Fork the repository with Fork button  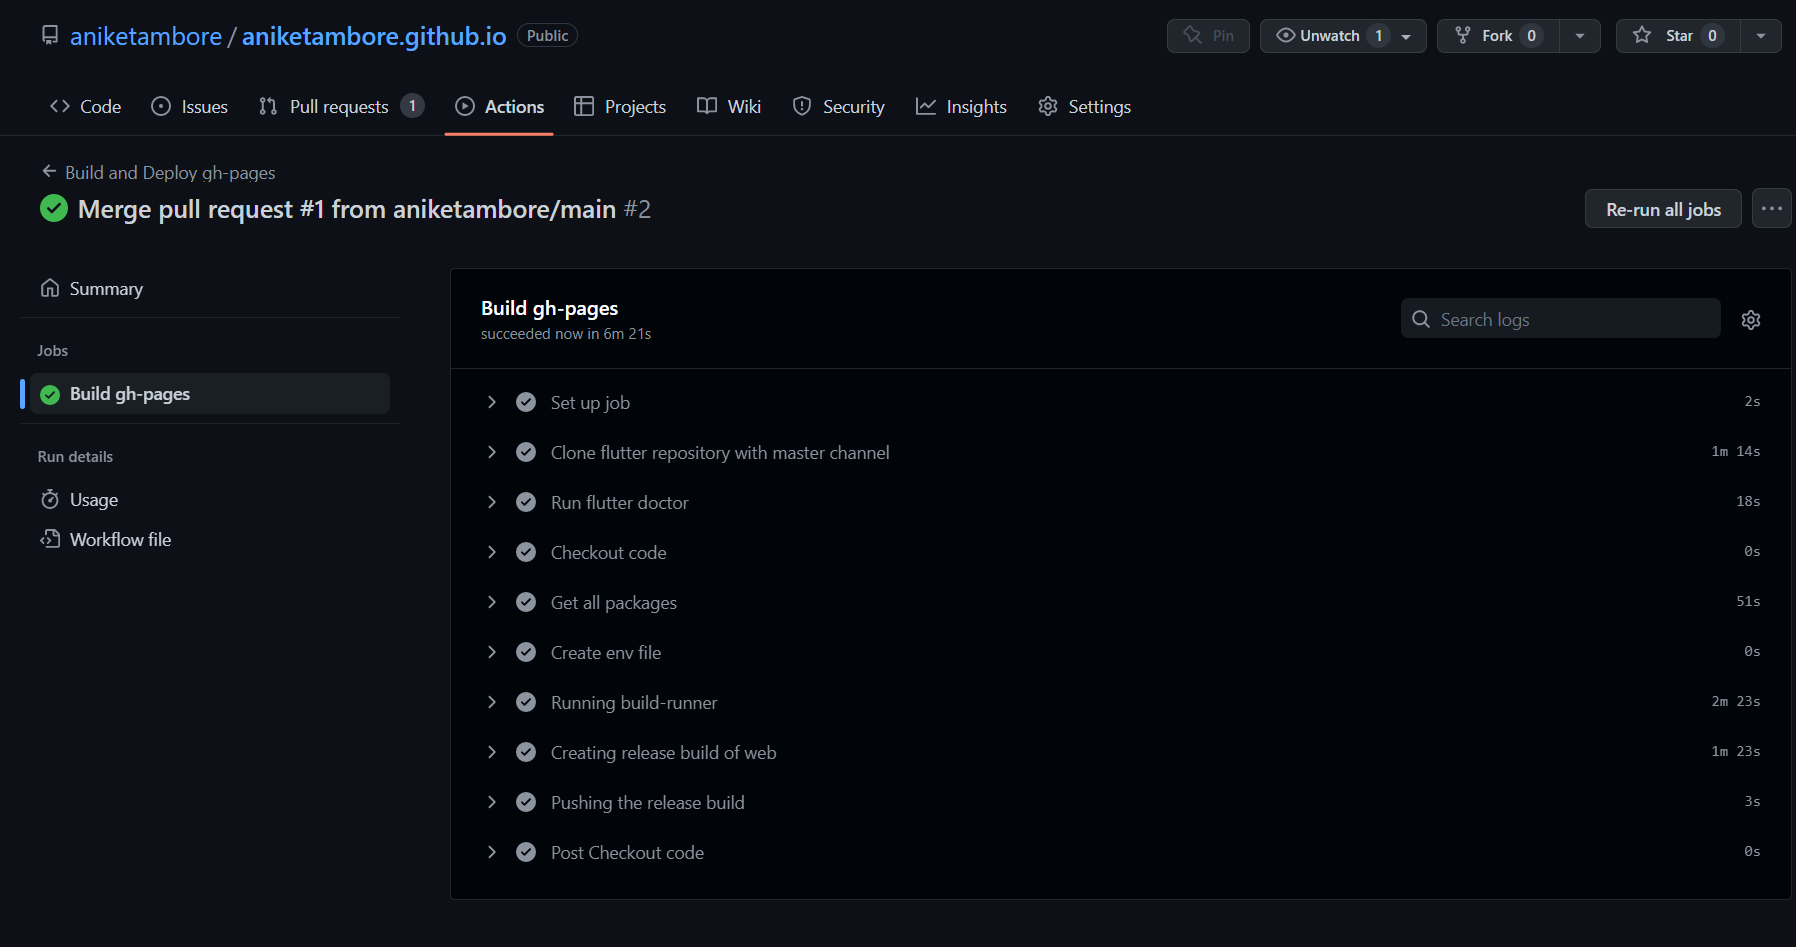[x=1498, y=36]
